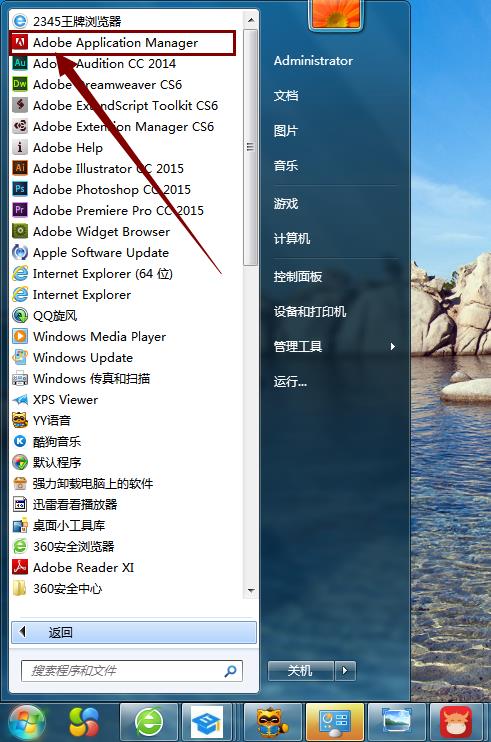Click the magnifier search icon
This screenshot has width=491, height=742.
point(230,671)
